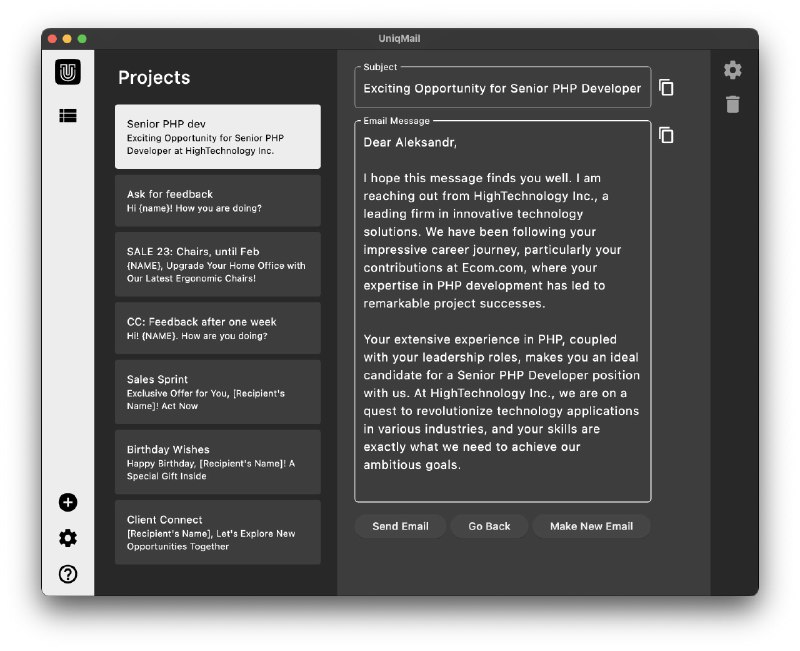
Task: Open settings gear in left sidebar
Action: [68, 538]
